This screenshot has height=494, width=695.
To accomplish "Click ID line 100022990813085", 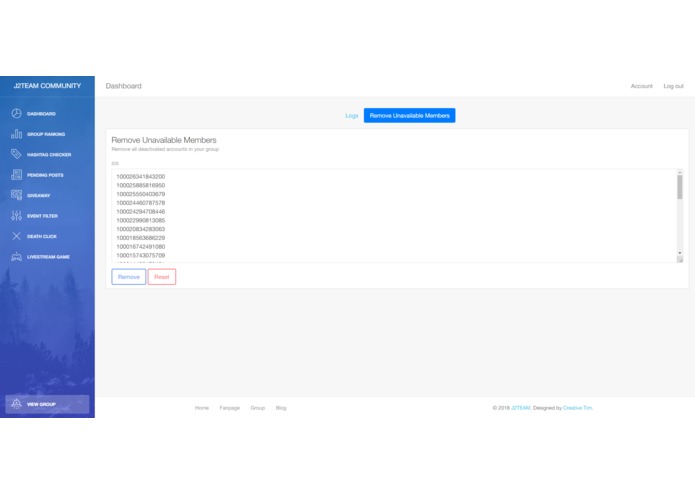I will pos(141,220).
